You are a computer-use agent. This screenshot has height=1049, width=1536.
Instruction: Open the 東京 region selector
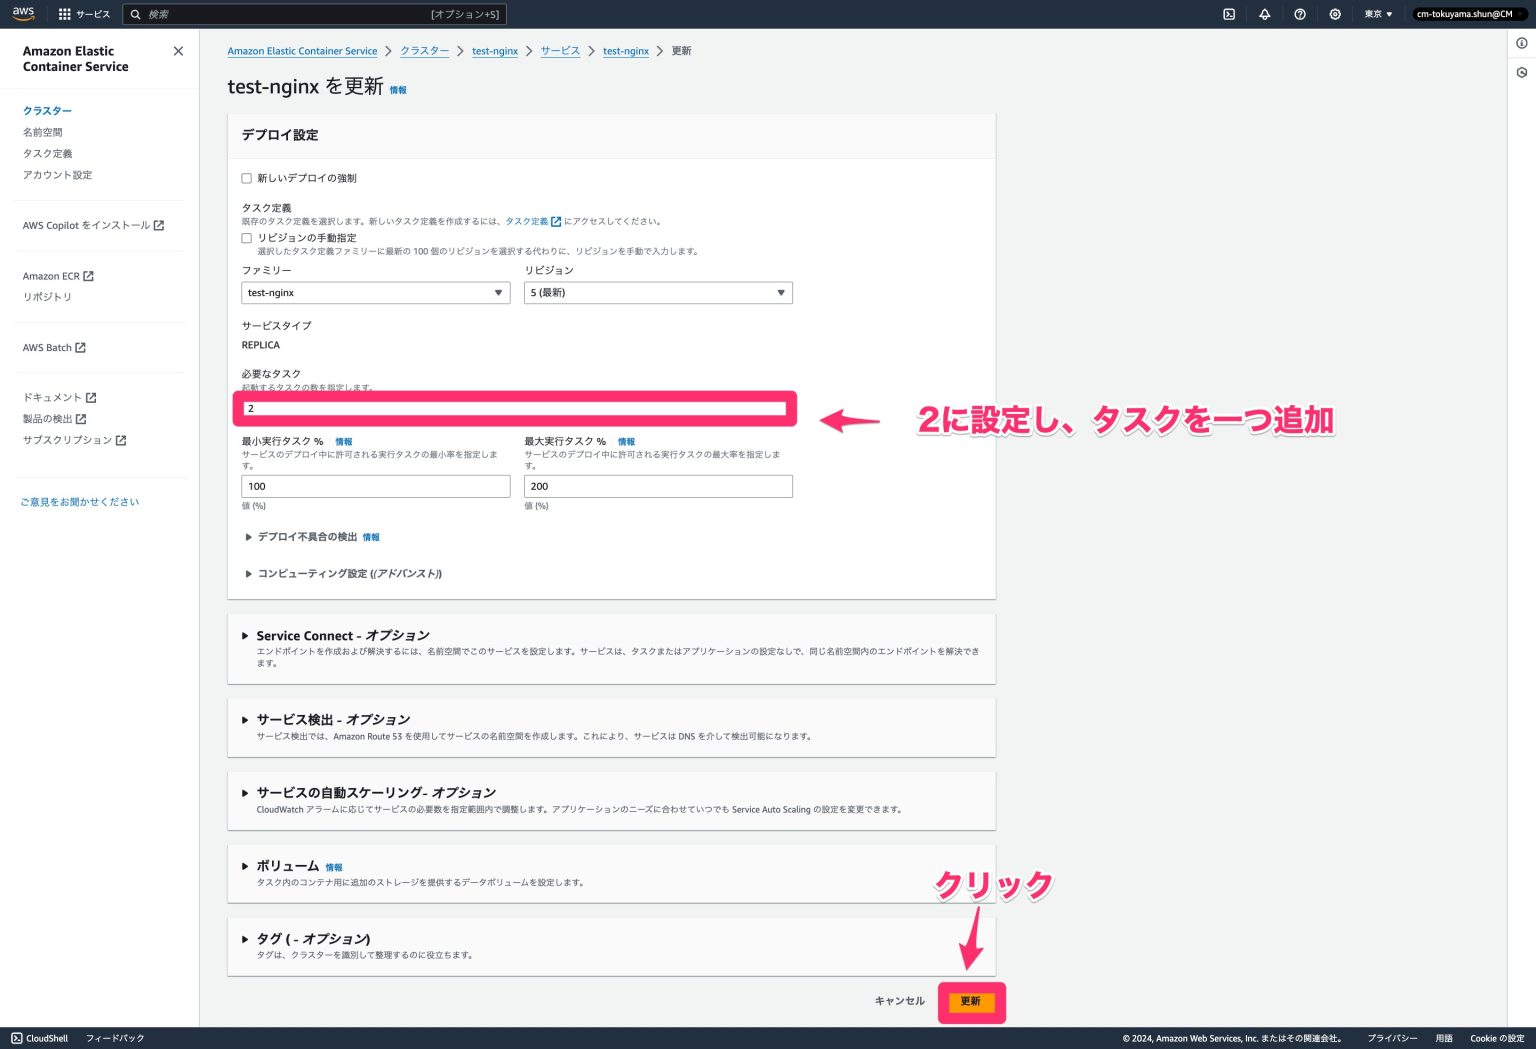click(1375, 14)
